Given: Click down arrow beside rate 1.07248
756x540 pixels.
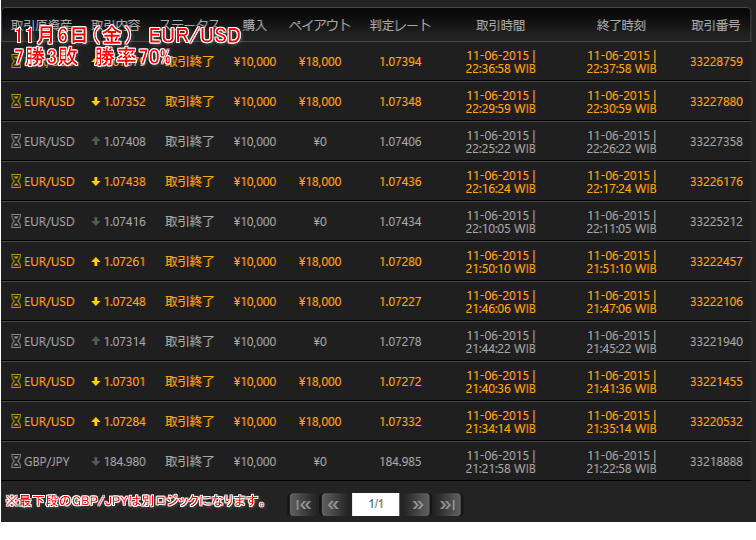Looking at the screenshot, I should pos(95,302).
